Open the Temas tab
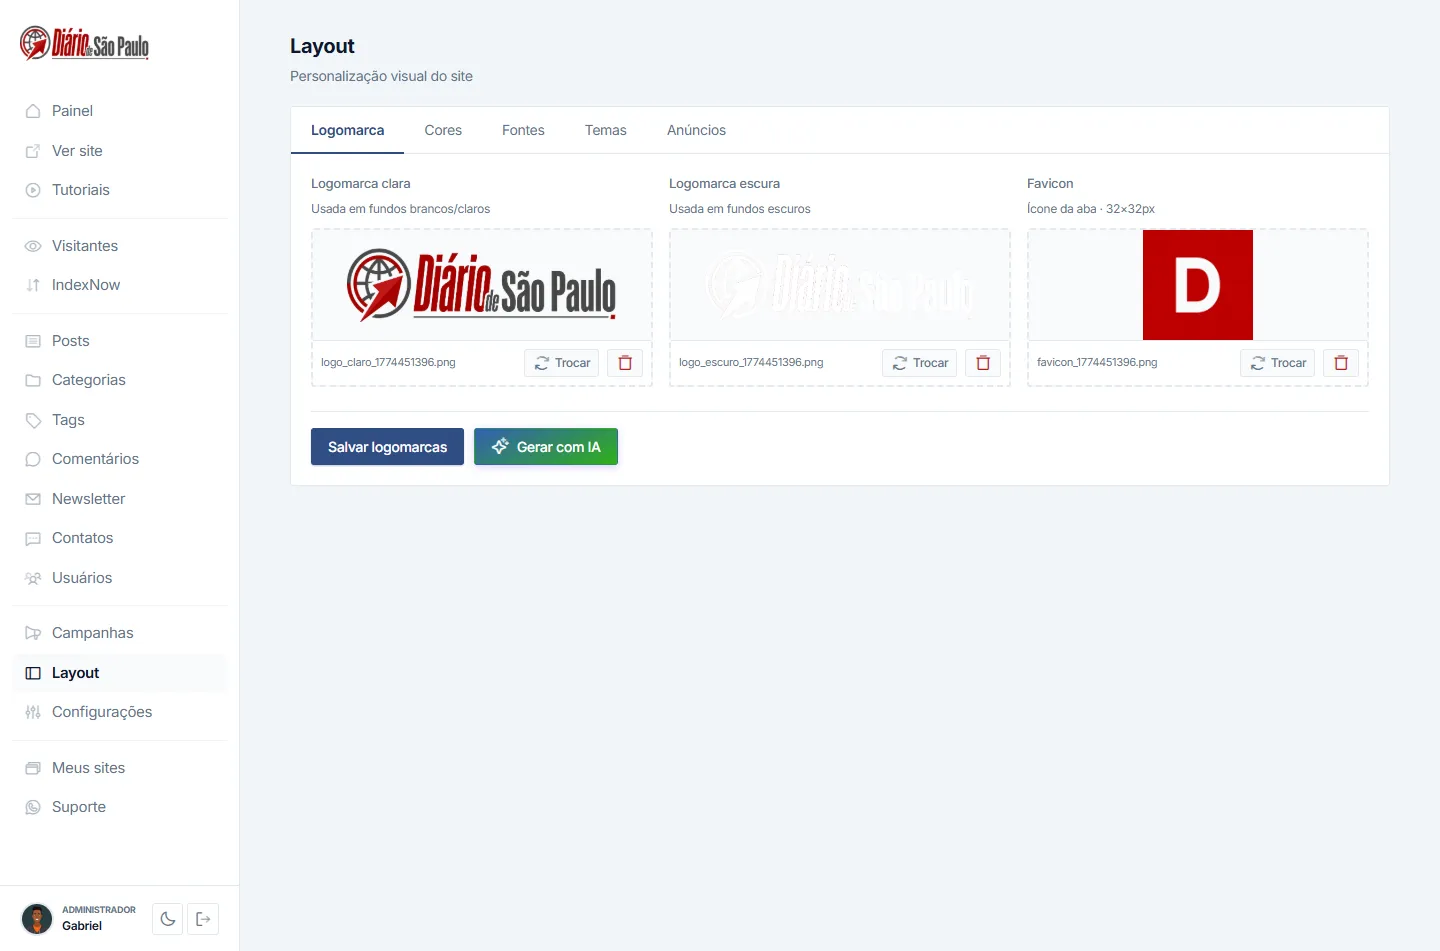Viewport: 1440px width, 951px height. tap(606, 130)
